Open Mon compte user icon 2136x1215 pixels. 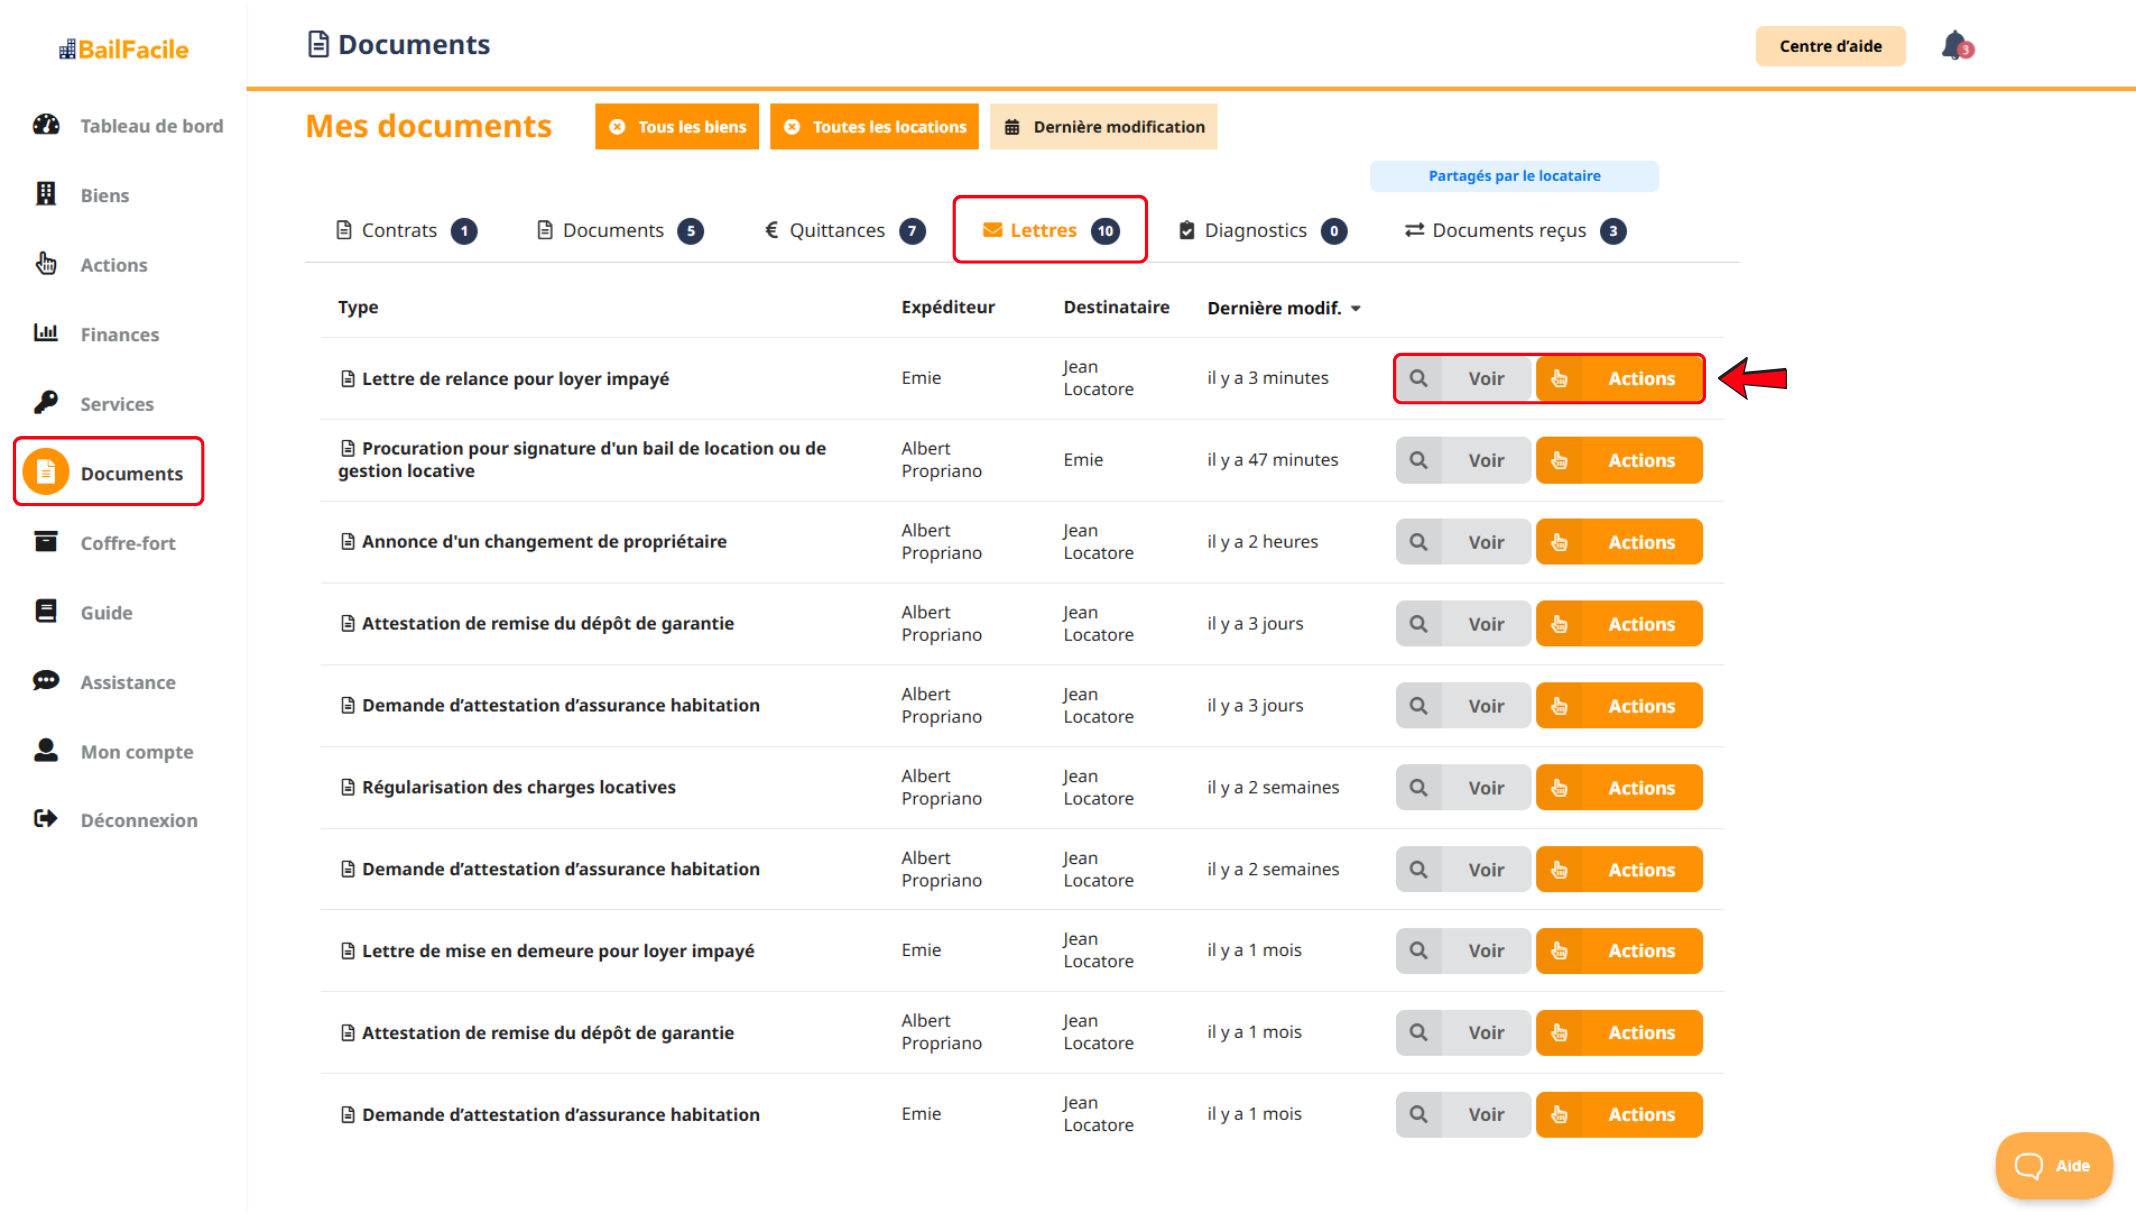pyautogui.click(x=46, y=750)
